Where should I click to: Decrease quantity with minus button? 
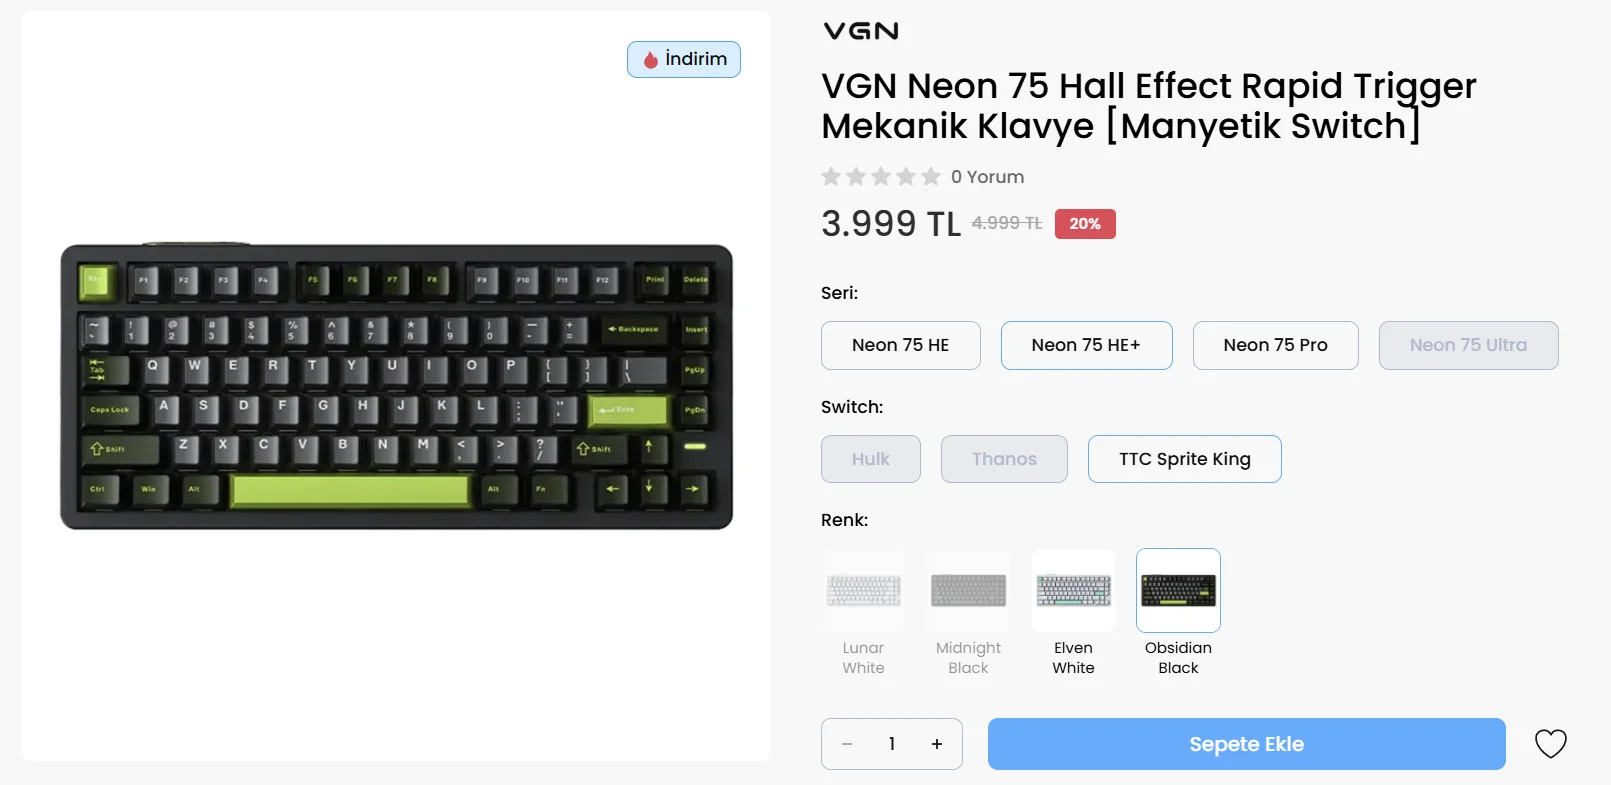(847, 744)
